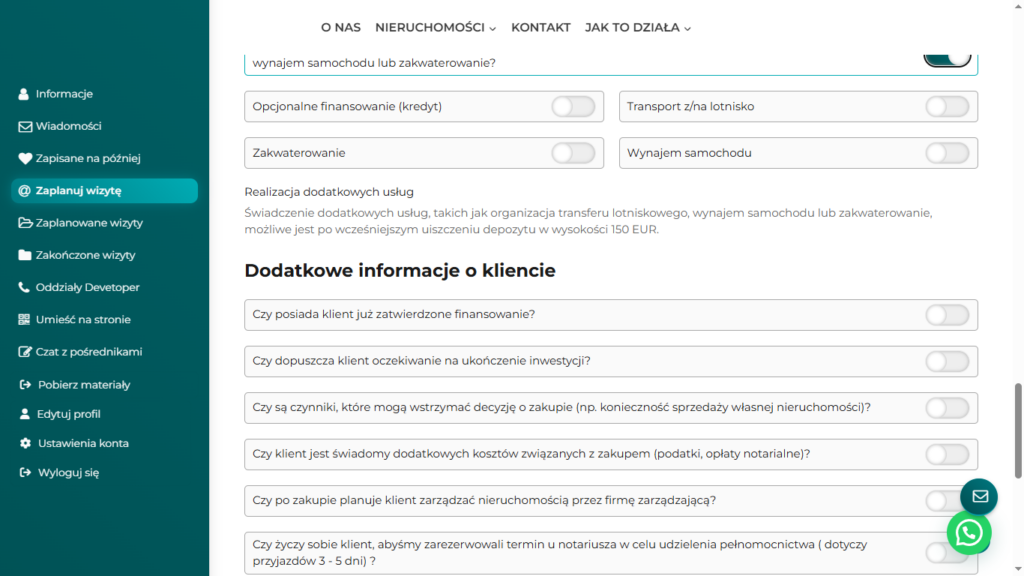Screen dimensions: 1024x576
Task: Toggle approved financing question switch
Action: pyautogui.click(x=947, y=315)
